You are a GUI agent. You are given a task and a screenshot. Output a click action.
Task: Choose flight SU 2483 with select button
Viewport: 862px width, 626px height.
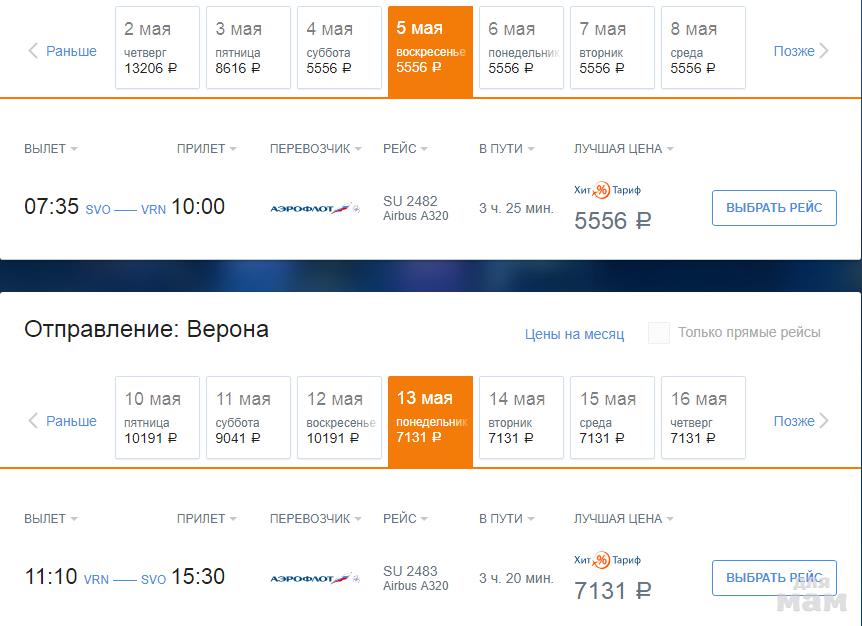[774, 578]
